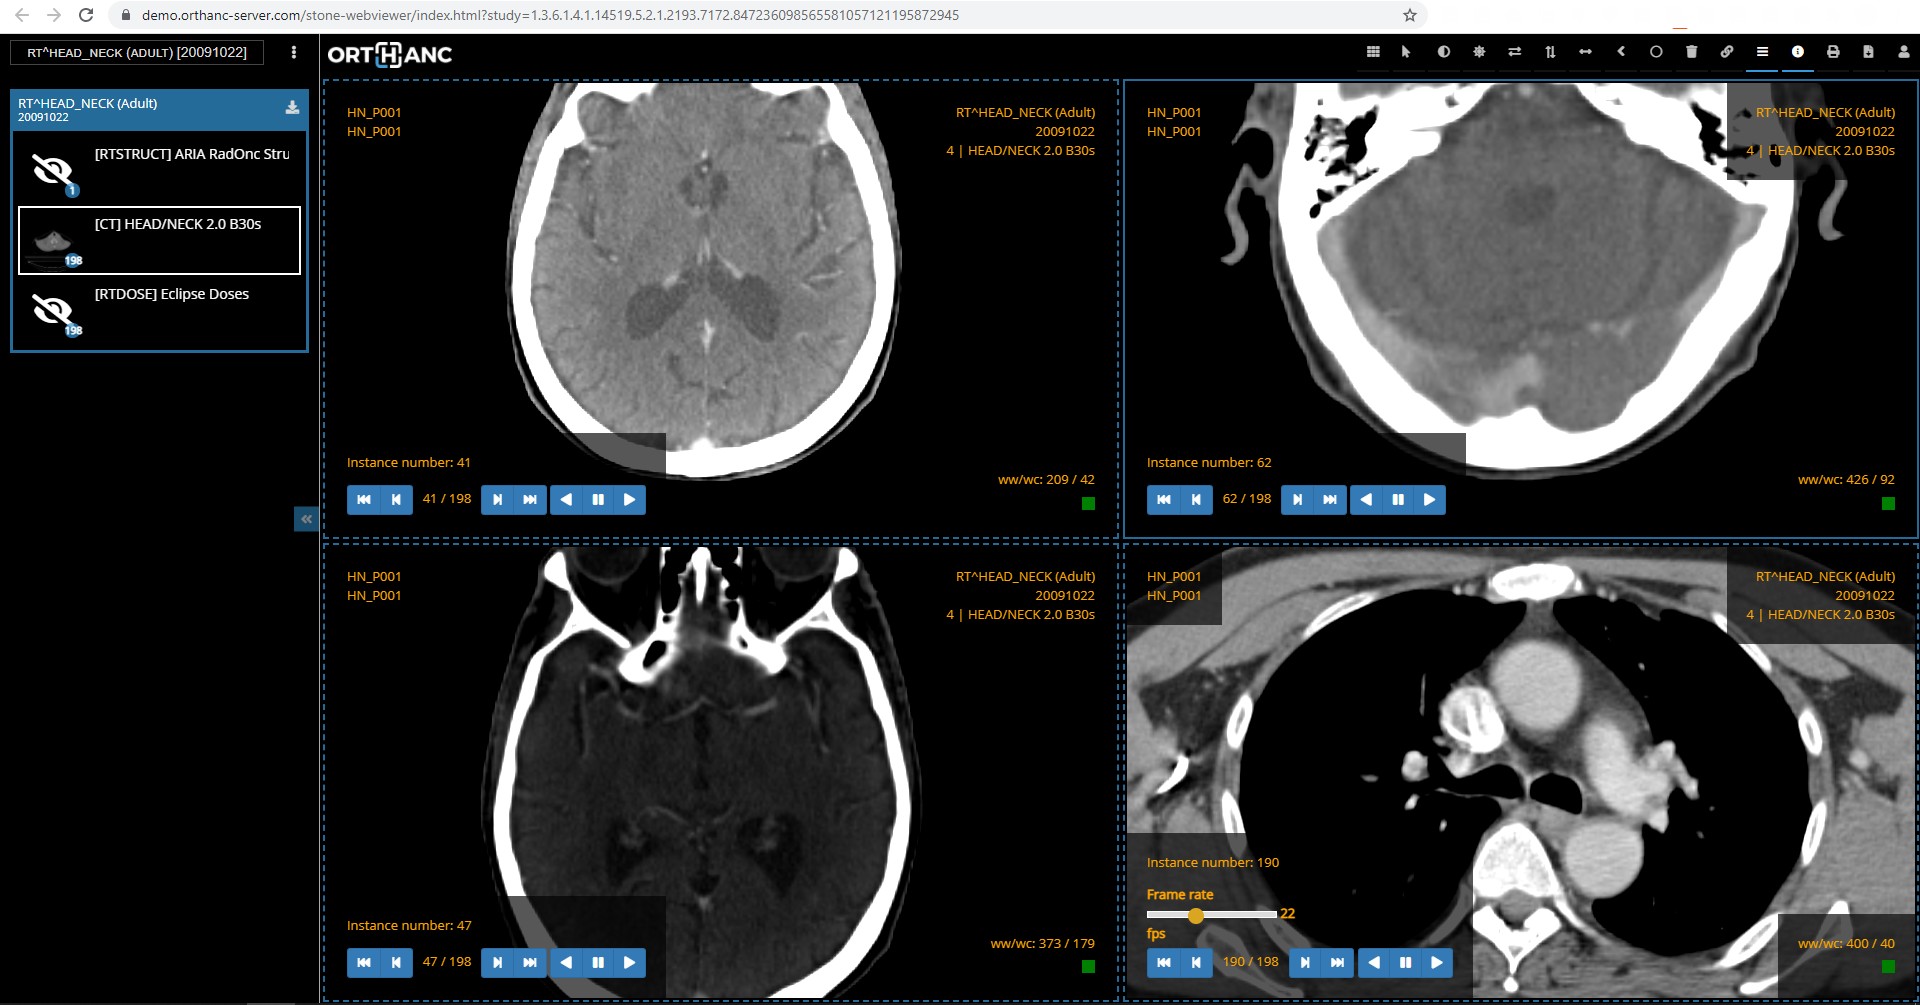Viewport: 1920px width, 1005px height.
Task: Click the chain-link synchronize icon in toolbar
Action: 1726,52
